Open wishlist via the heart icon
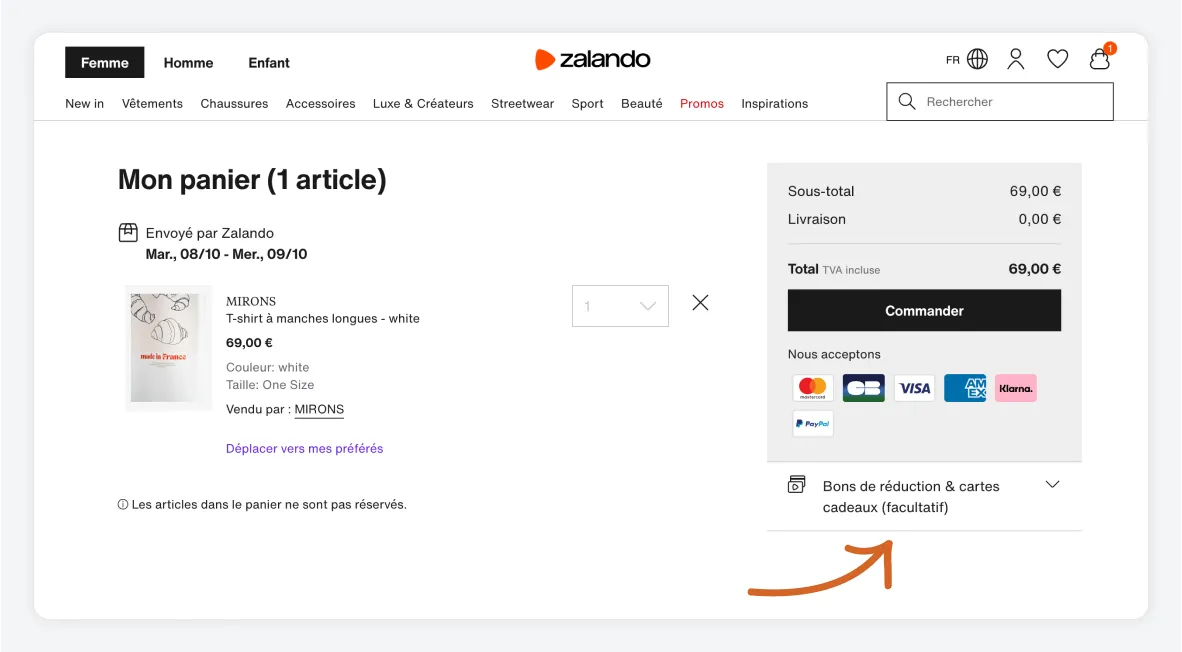Image resolution: width=1182 pixels, height=652 pixels. coord(1057,60)
